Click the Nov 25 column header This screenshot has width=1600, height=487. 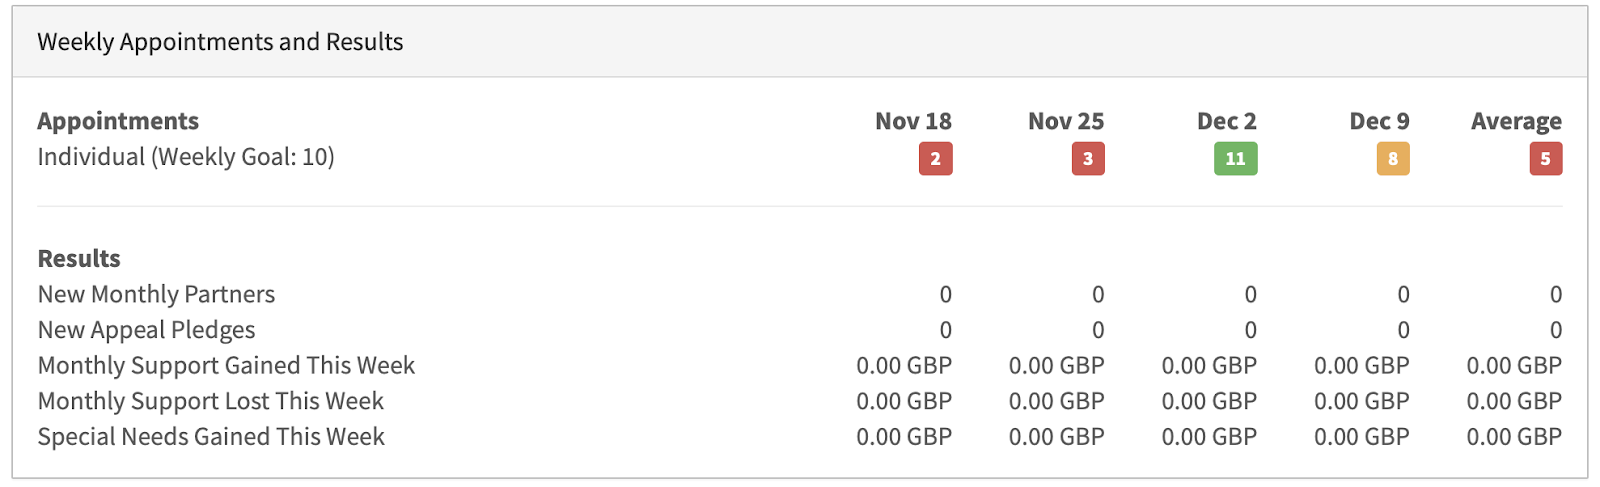(x=1066, y=121)
